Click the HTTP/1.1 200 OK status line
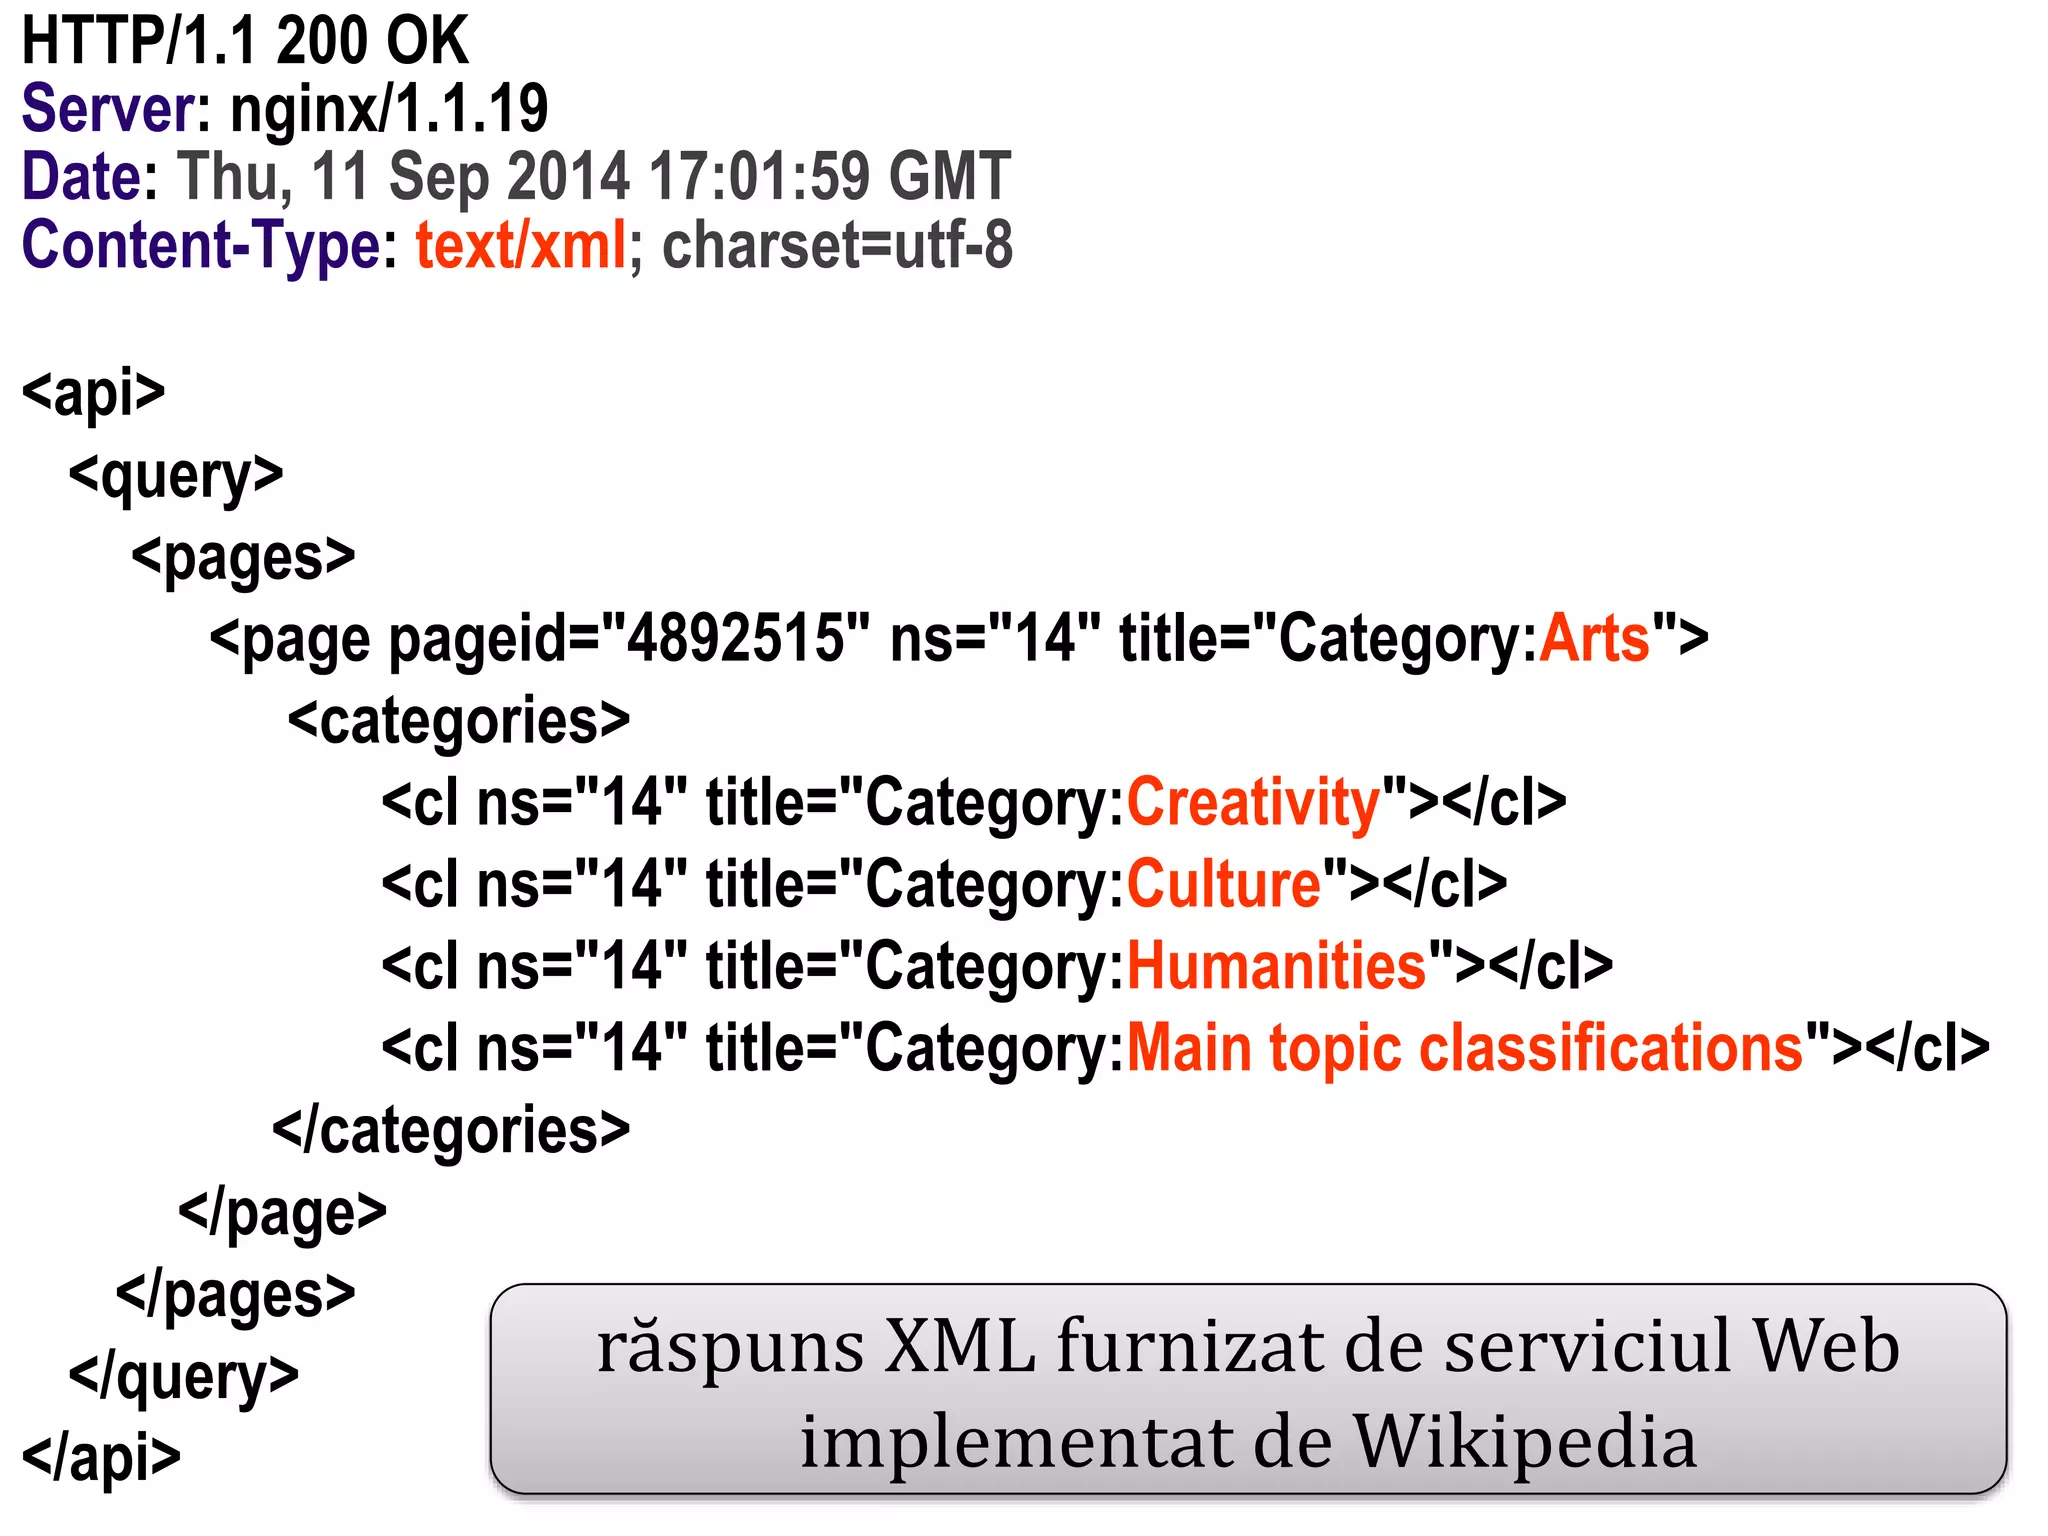 (x=245, y=42)
